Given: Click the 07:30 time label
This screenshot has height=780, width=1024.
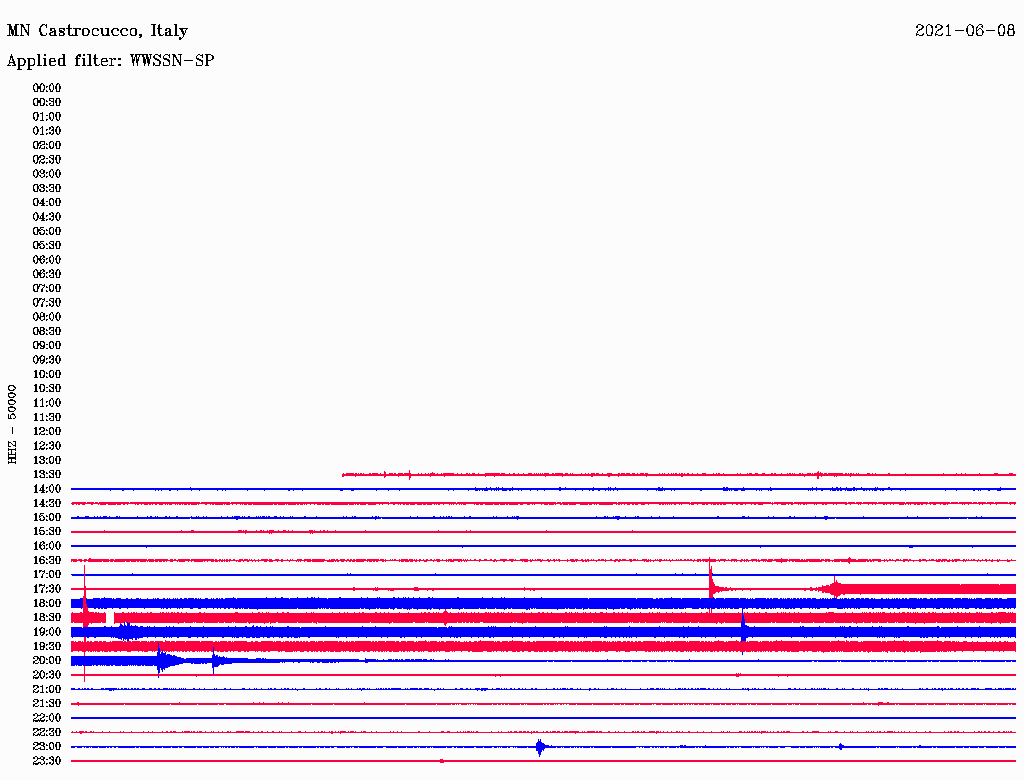Looking at the screenshot, I should pos(47,302).
